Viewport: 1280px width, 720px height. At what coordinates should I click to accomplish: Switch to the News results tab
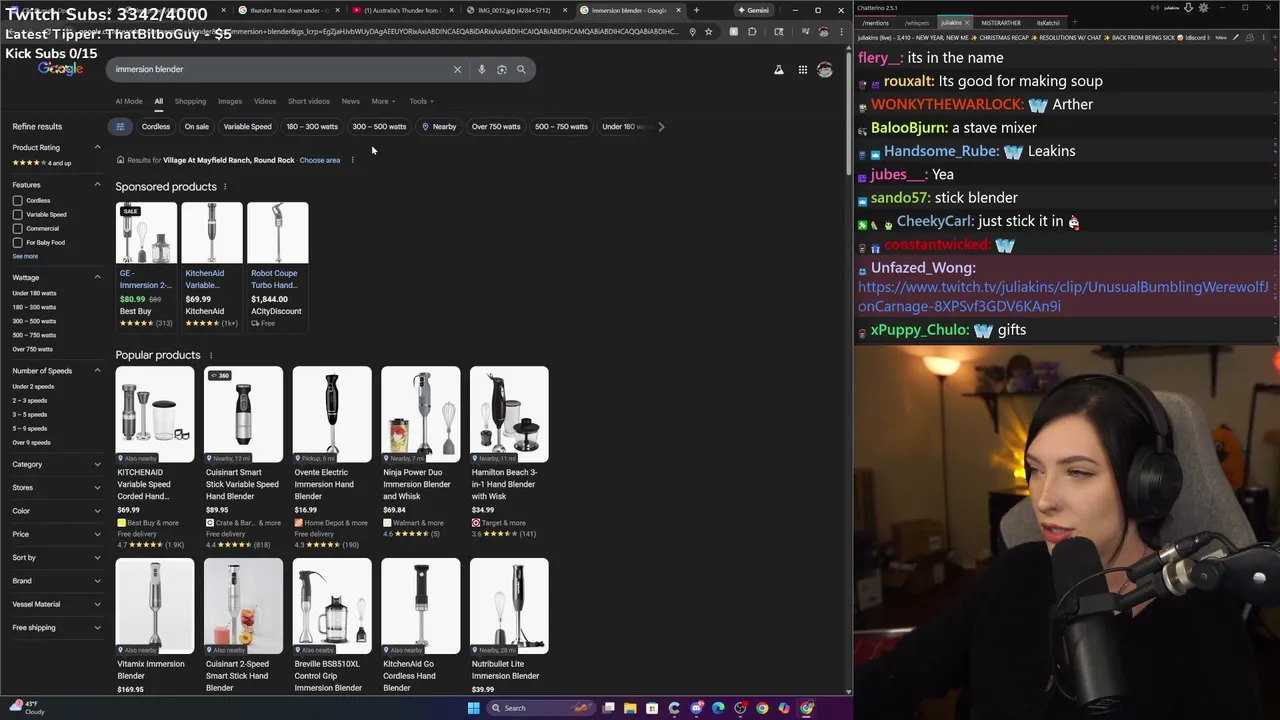click(350, 101)
